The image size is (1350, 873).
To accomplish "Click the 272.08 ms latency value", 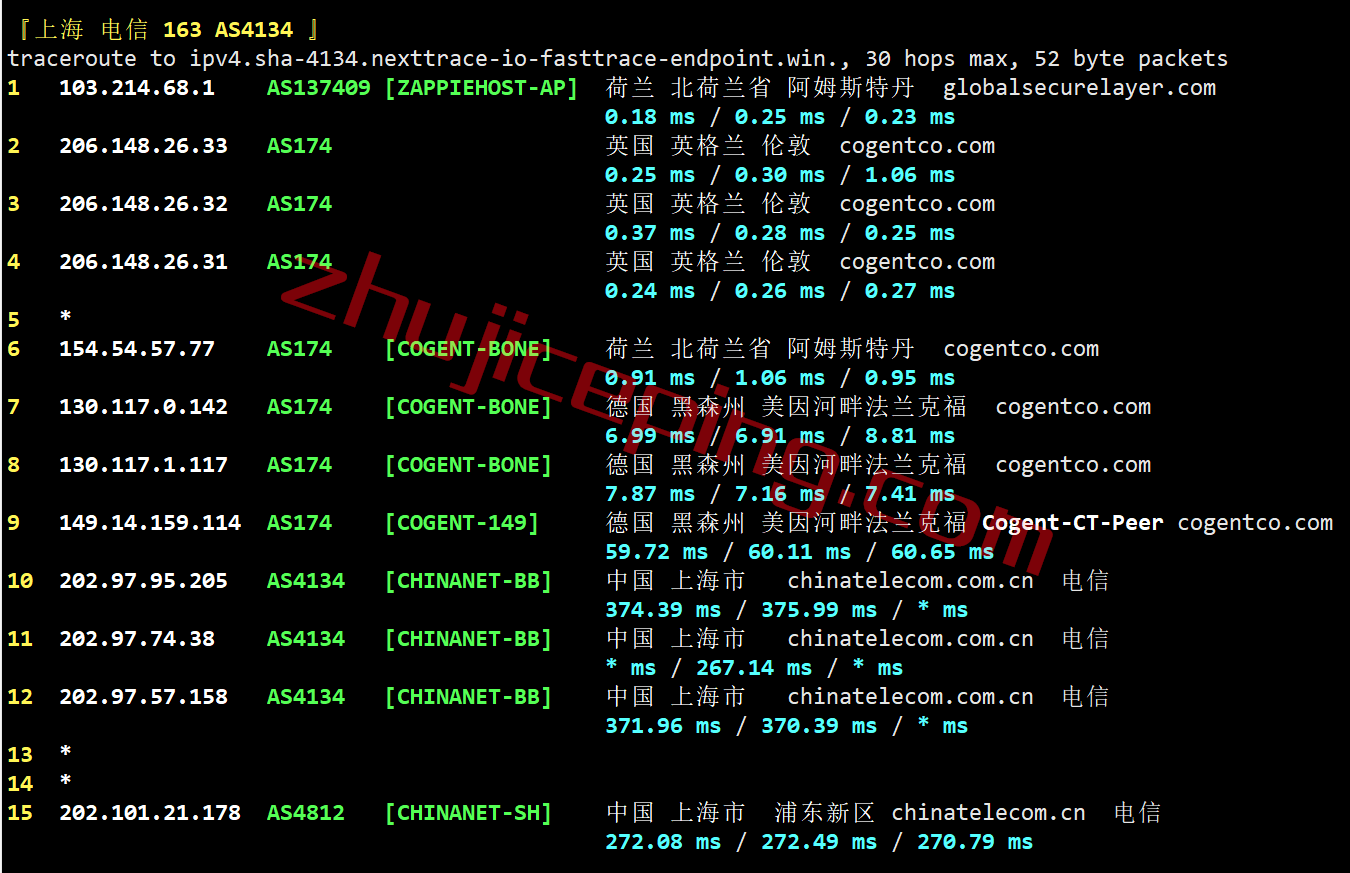I will pyautogui.click(x=663, y=842).
